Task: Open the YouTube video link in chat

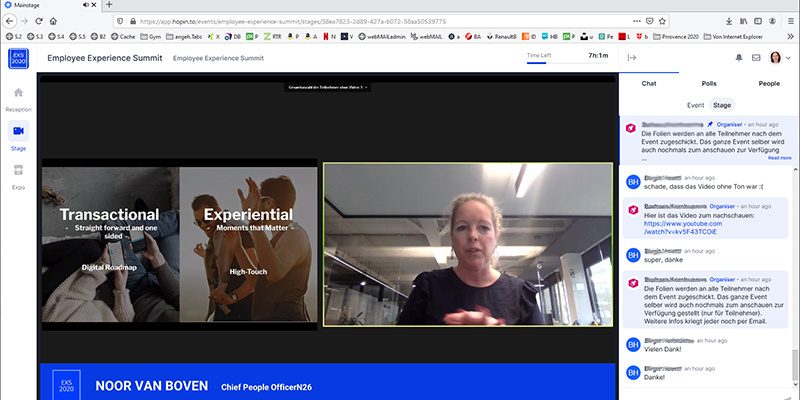Action: pos(683,228)
